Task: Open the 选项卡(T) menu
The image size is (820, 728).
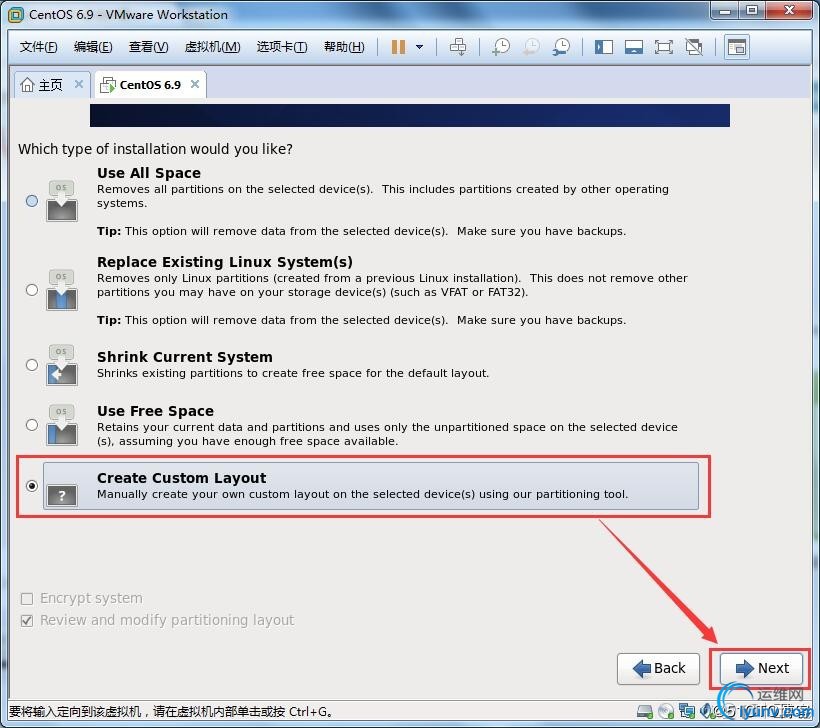Action: [282, 47]
